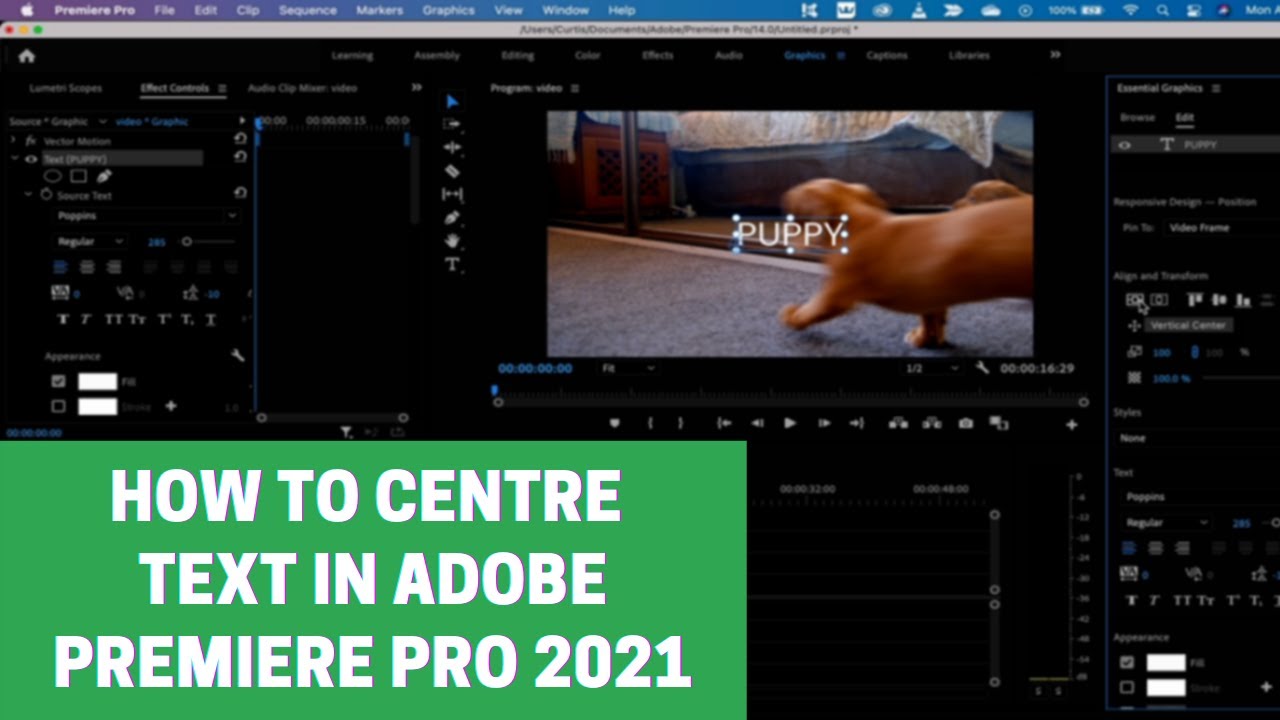Image resolution: width=1280 pixels, height=720 pixels.
Task: Click the Lift button in Program monitor
Action: pos(898,423)
